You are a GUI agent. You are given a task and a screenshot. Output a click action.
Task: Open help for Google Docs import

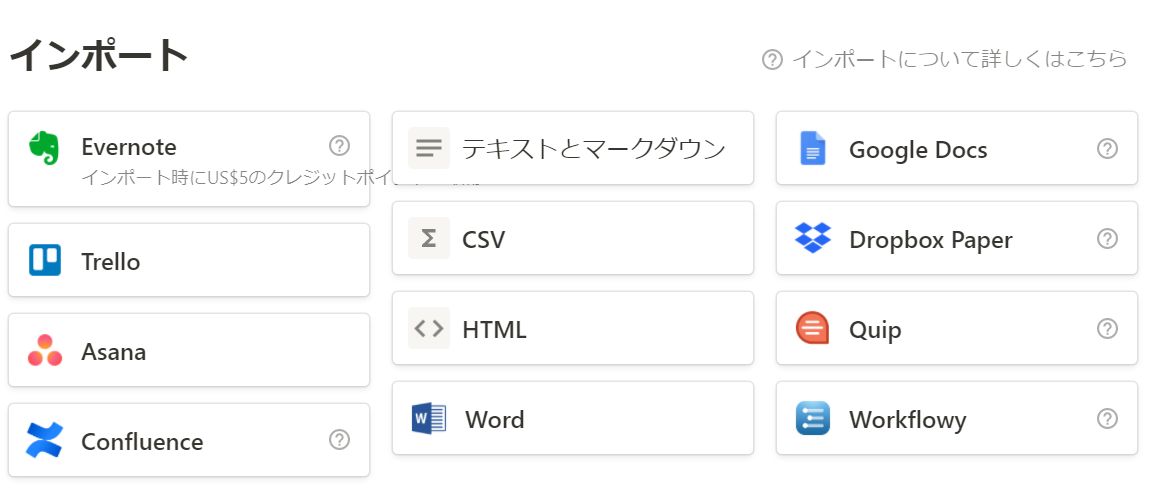[x=1107, y=149]
